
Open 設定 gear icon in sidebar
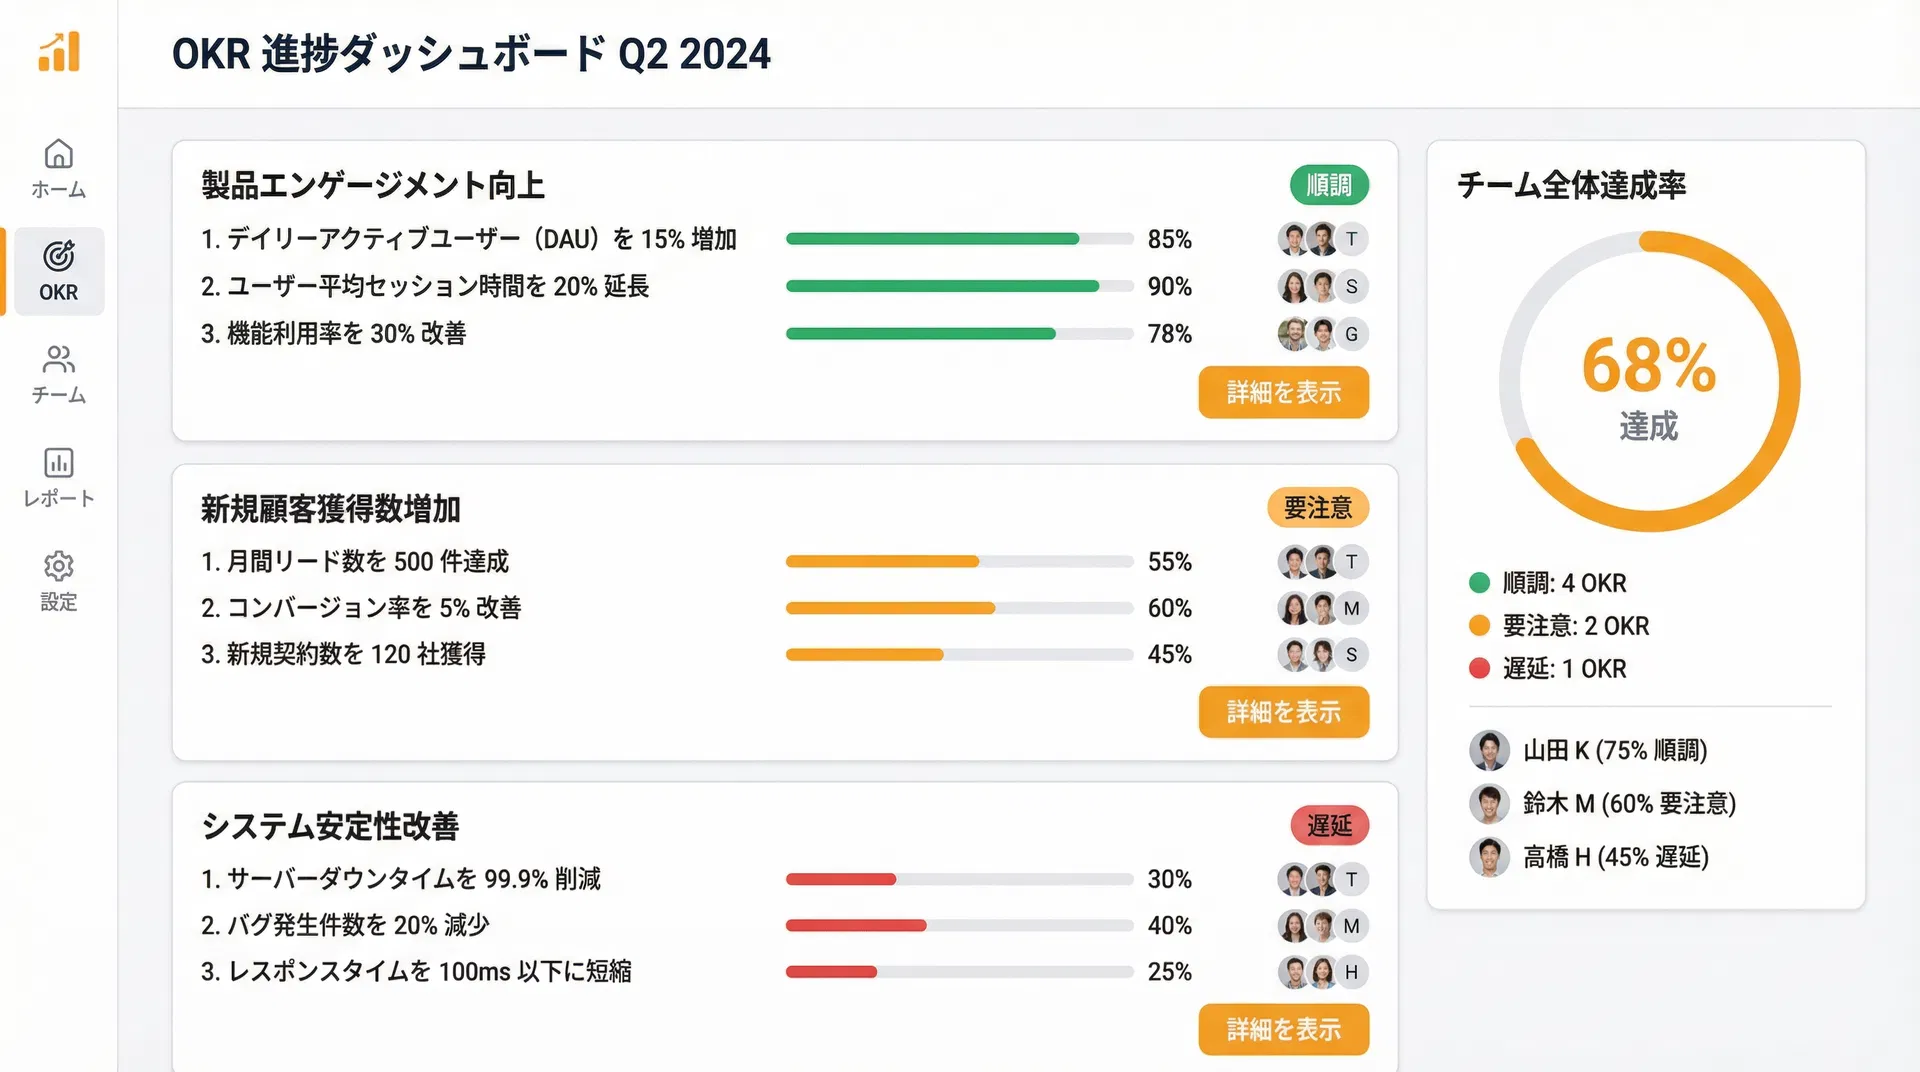(59, 566)
